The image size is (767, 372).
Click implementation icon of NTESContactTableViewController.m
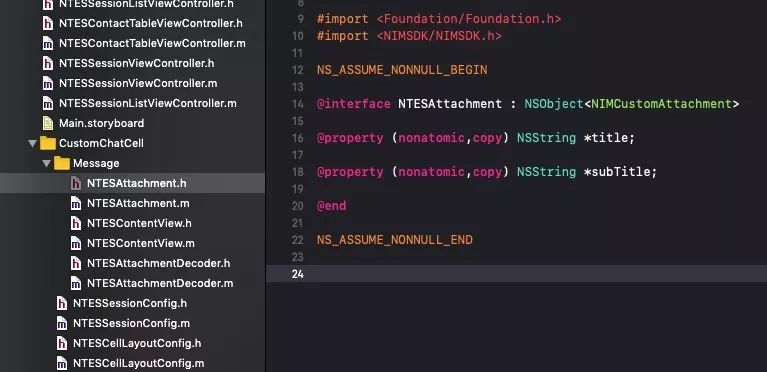48,43
